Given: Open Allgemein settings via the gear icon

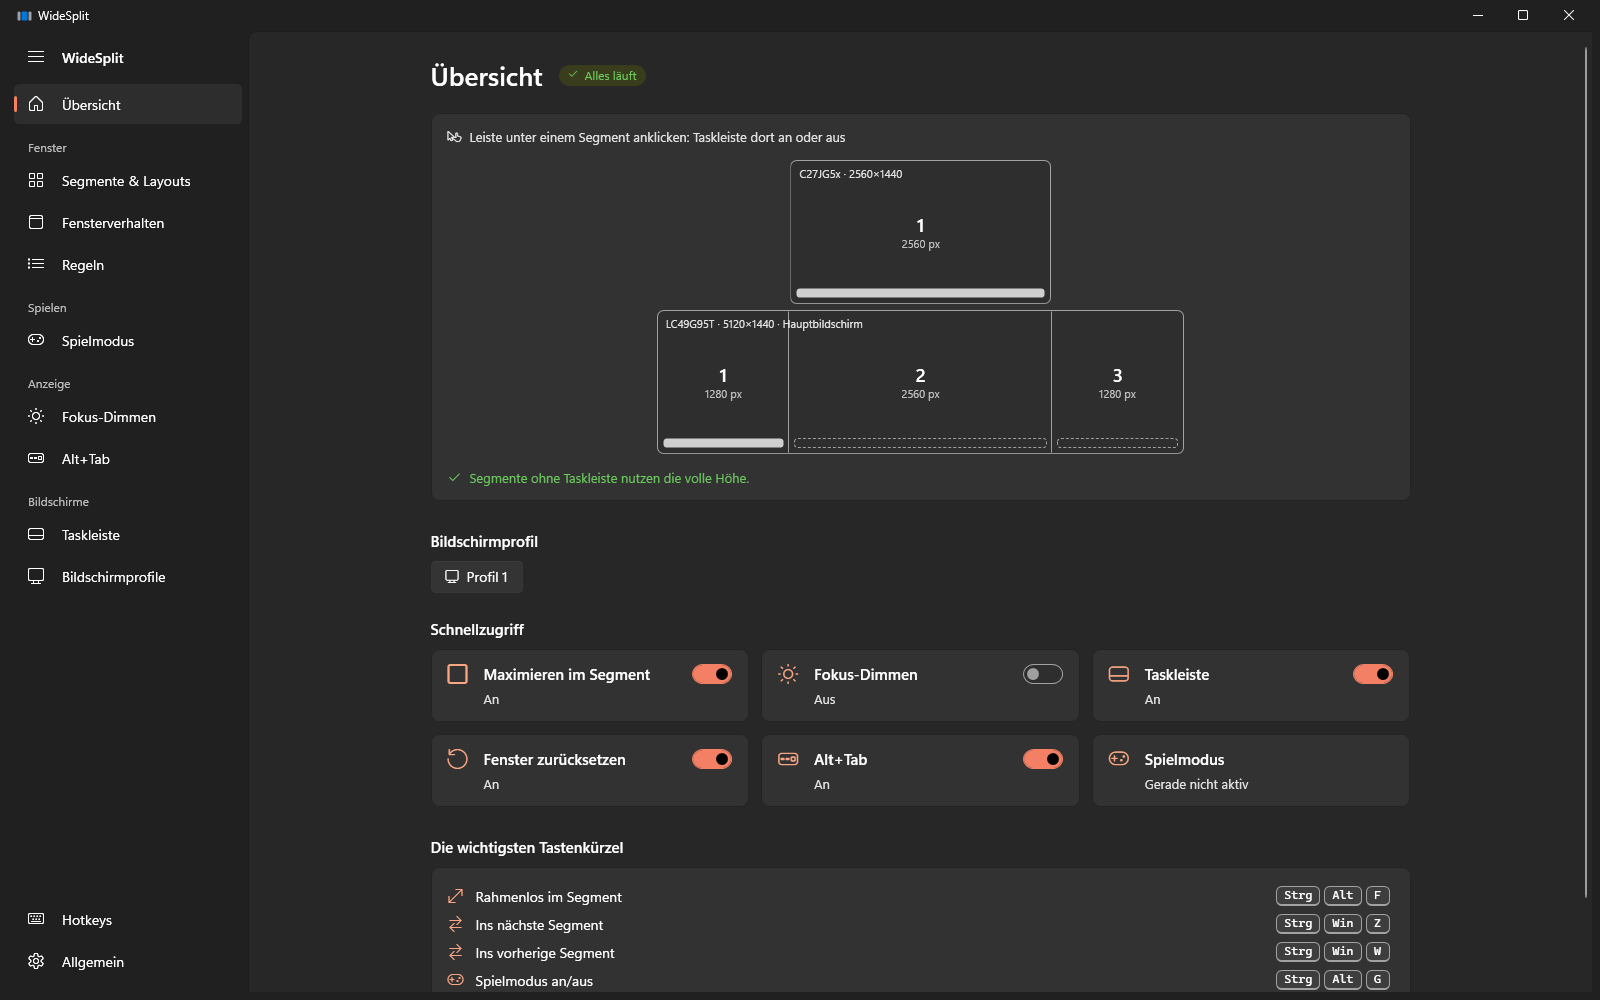Looking at the screenshot, I should click(36, 961).
